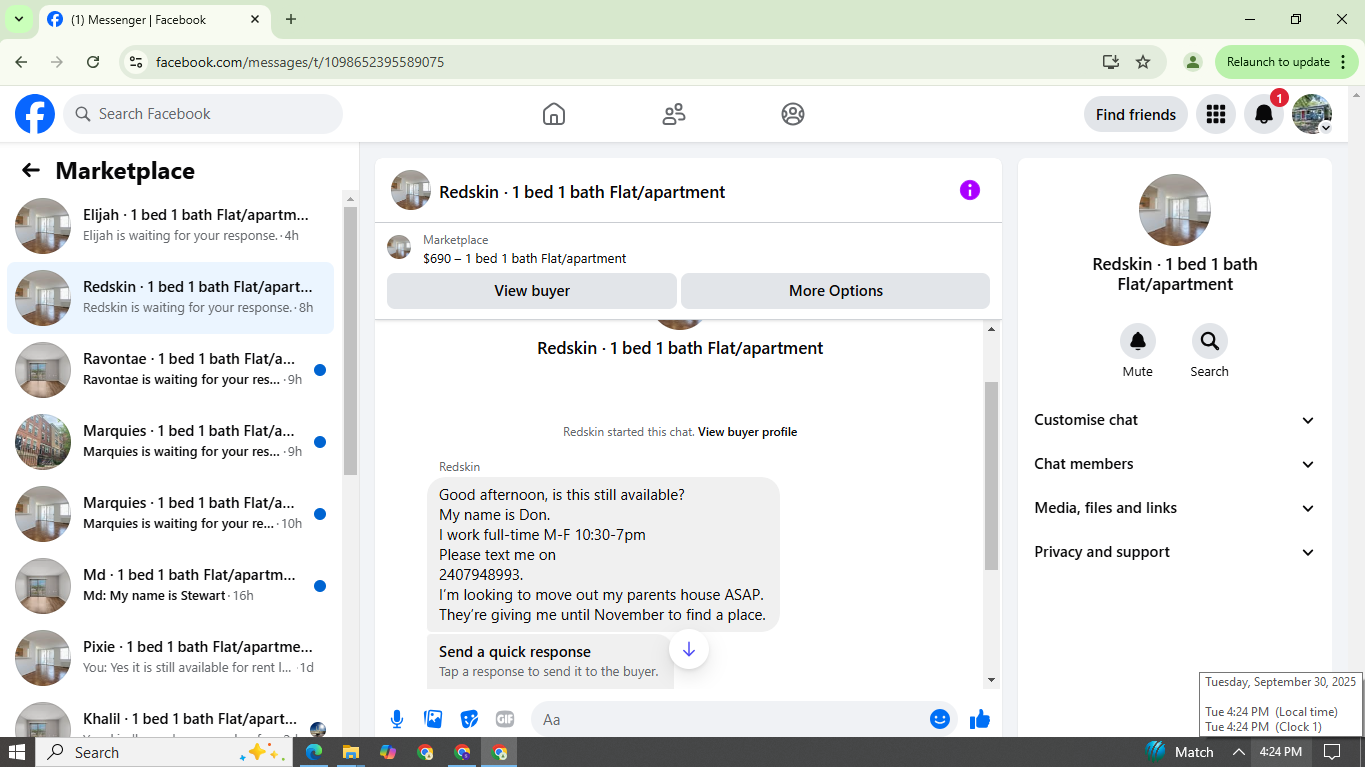Open the GIF picker icon
Image resolution: width=1365 pixels, height=767 pixels.
[505, 719]
